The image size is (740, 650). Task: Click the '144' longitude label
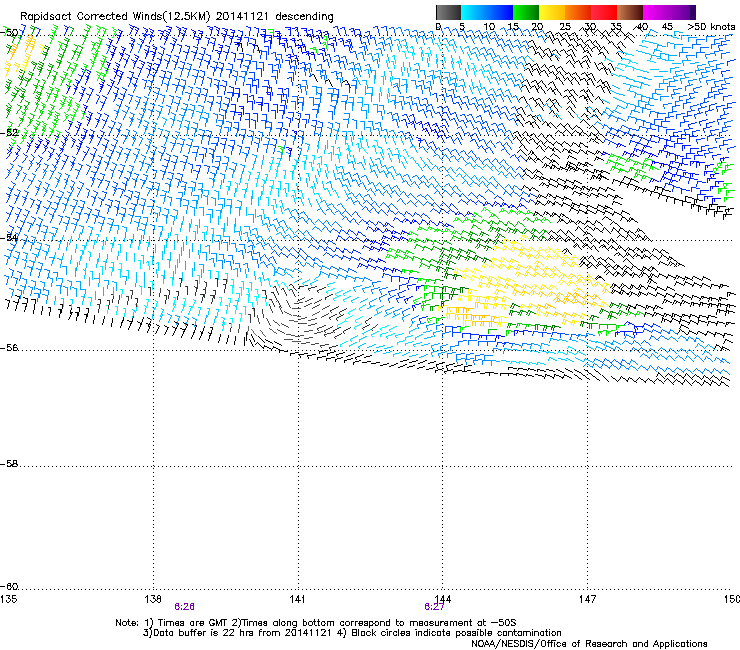[442, 599]
